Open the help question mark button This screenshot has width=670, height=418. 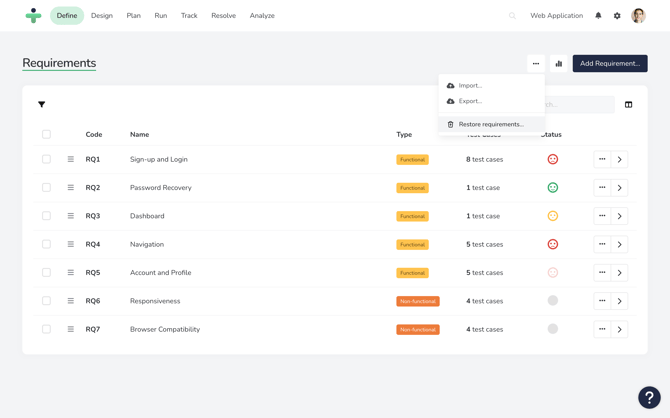649,397
